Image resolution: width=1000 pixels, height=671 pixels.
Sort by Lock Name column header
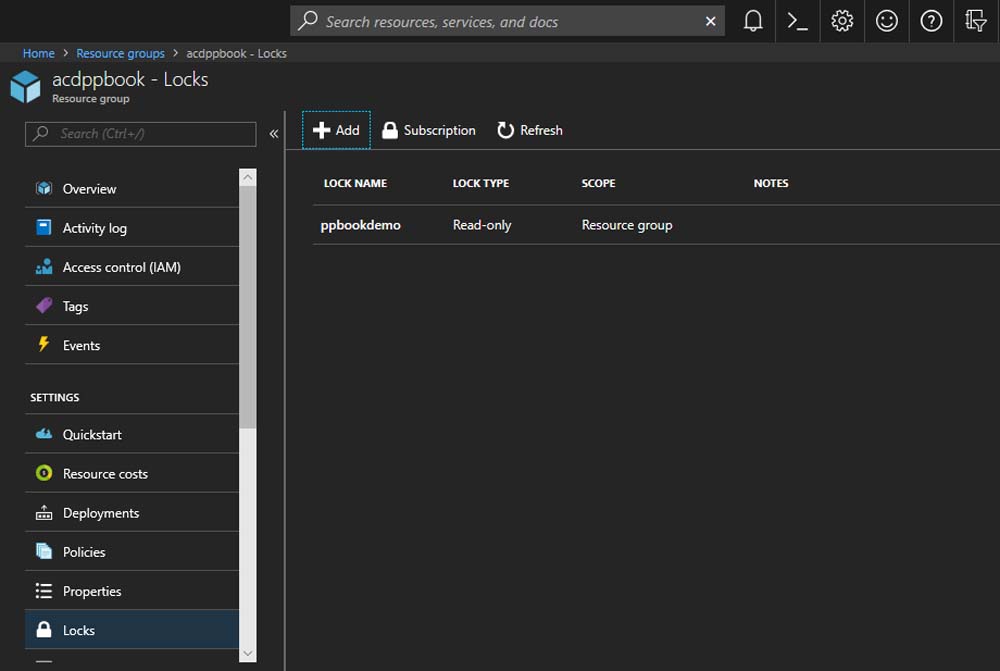(355, 183)
